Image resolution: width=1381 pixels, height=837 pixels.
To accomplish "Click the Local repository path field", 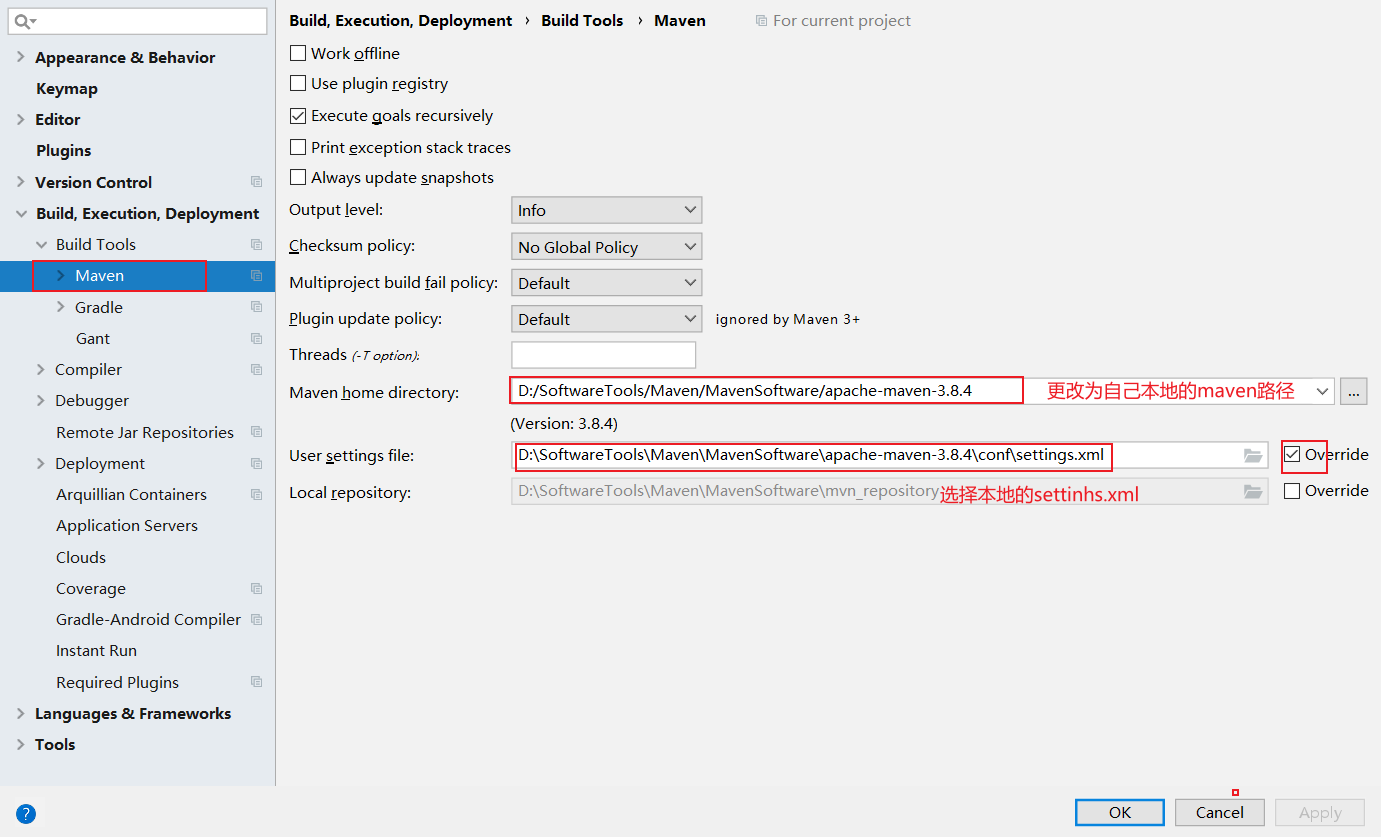I will coord(889,491).
